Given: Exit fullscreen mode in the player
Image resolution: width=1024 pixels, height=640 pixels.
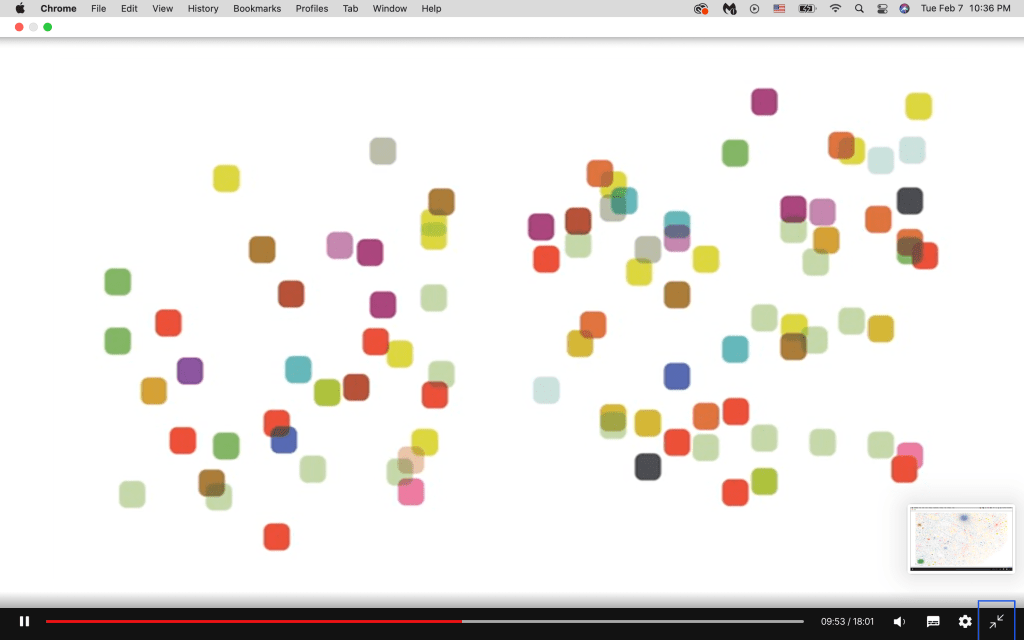Looking at the screenshot, I should click(x=996, y=621).
